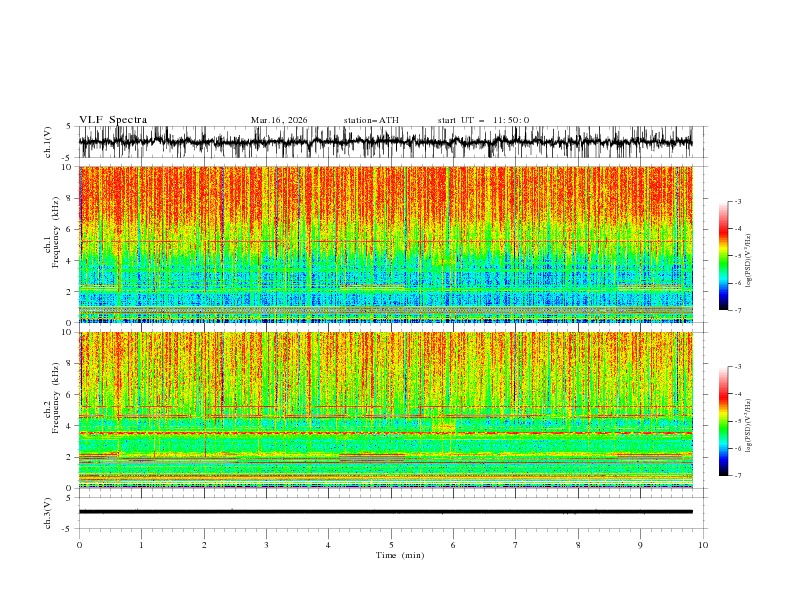The image size is (792, 612).
Task: Click the "4" tick on the time axis
Action: pos(328,545)
